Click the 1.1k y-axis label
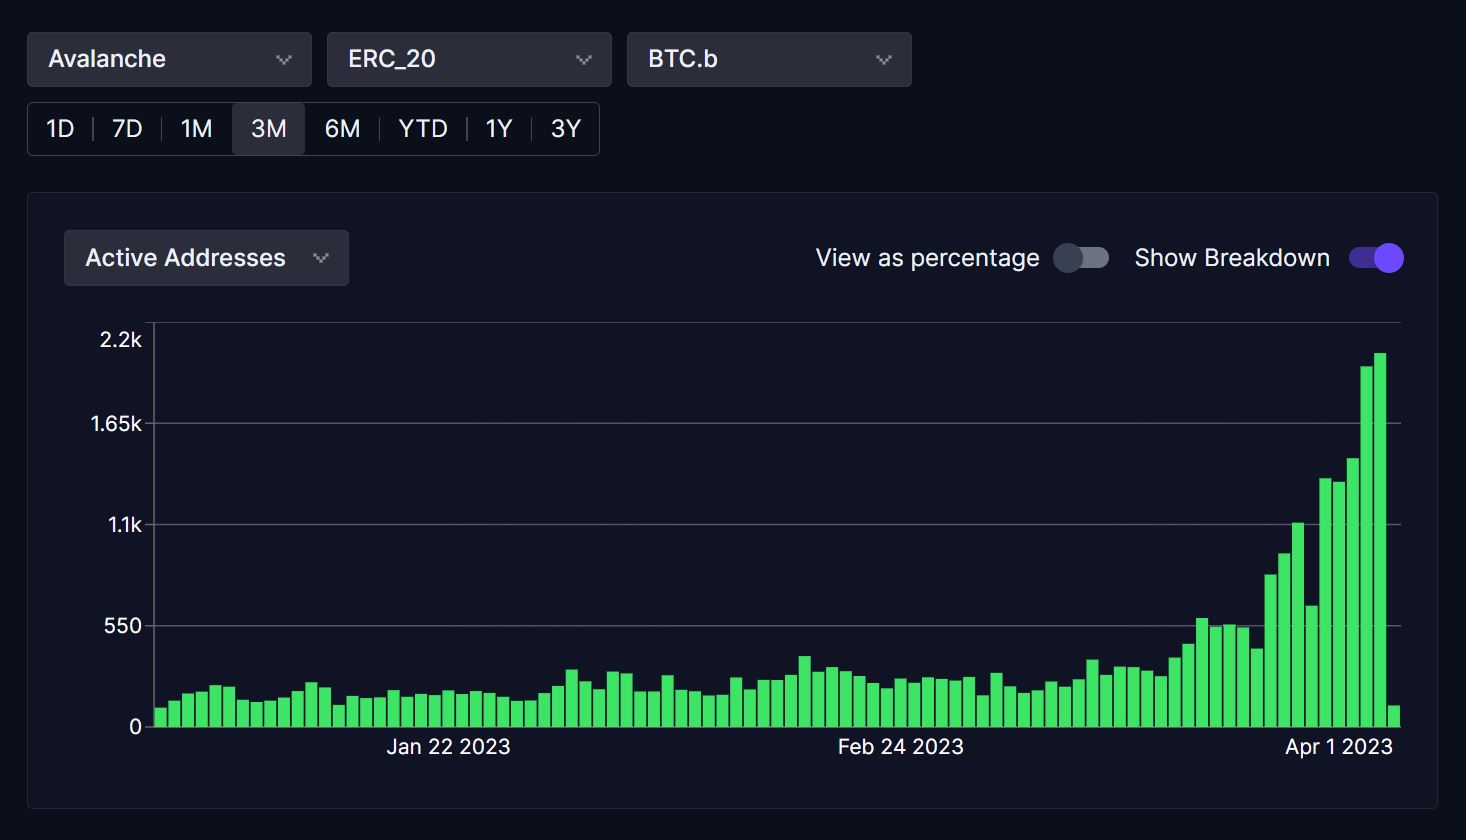 point(125,525)
